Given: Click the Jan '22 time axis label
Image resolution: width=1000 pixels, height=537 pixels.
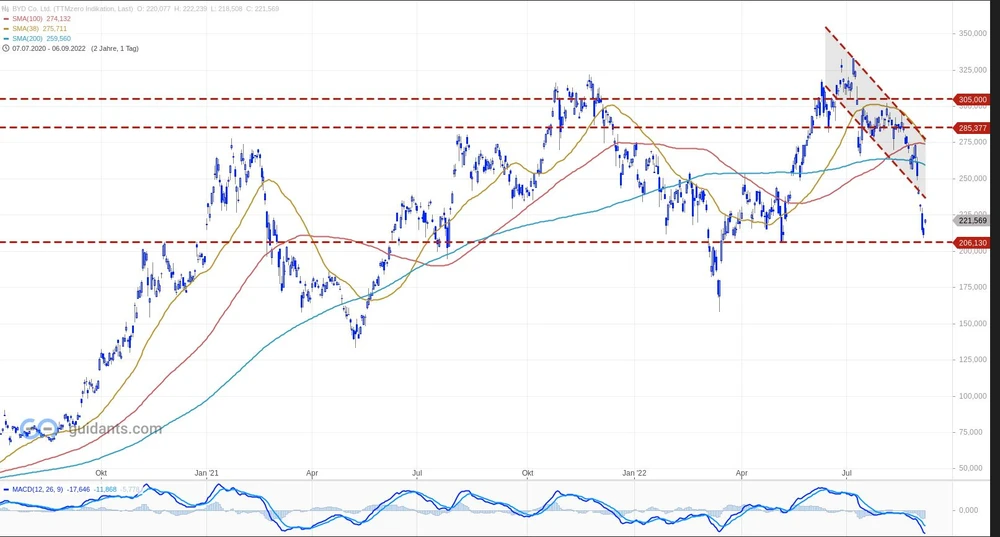Looking at the screenshot, I should [636, 471].
